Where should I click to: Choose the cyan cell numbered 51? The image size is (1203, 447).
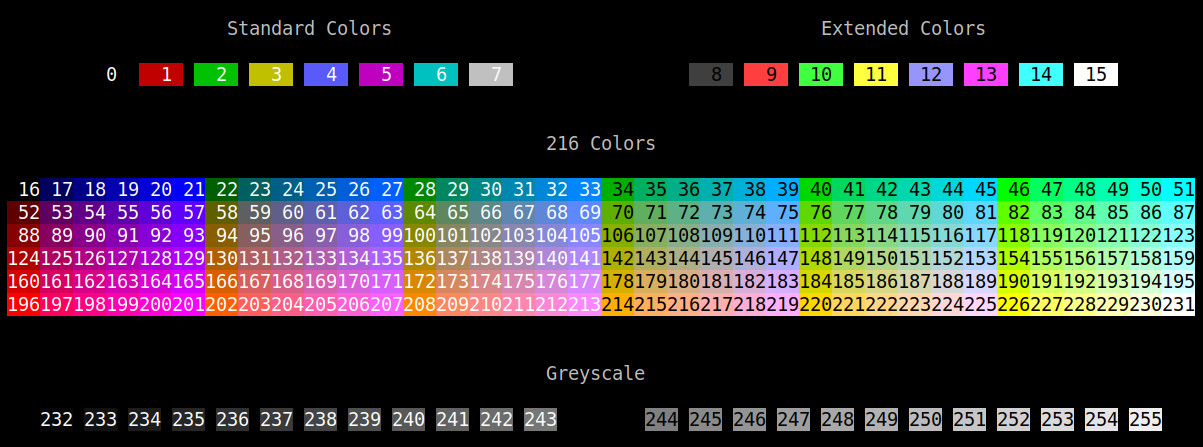pos(1183,189)
